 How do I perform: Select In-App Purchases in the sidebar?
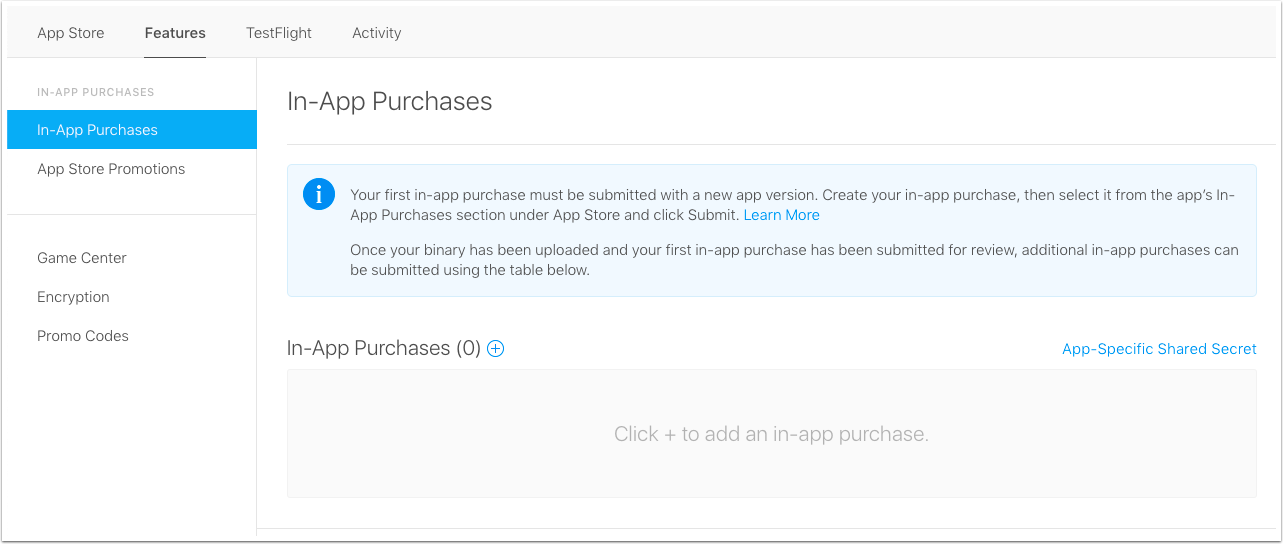[132, 130]
